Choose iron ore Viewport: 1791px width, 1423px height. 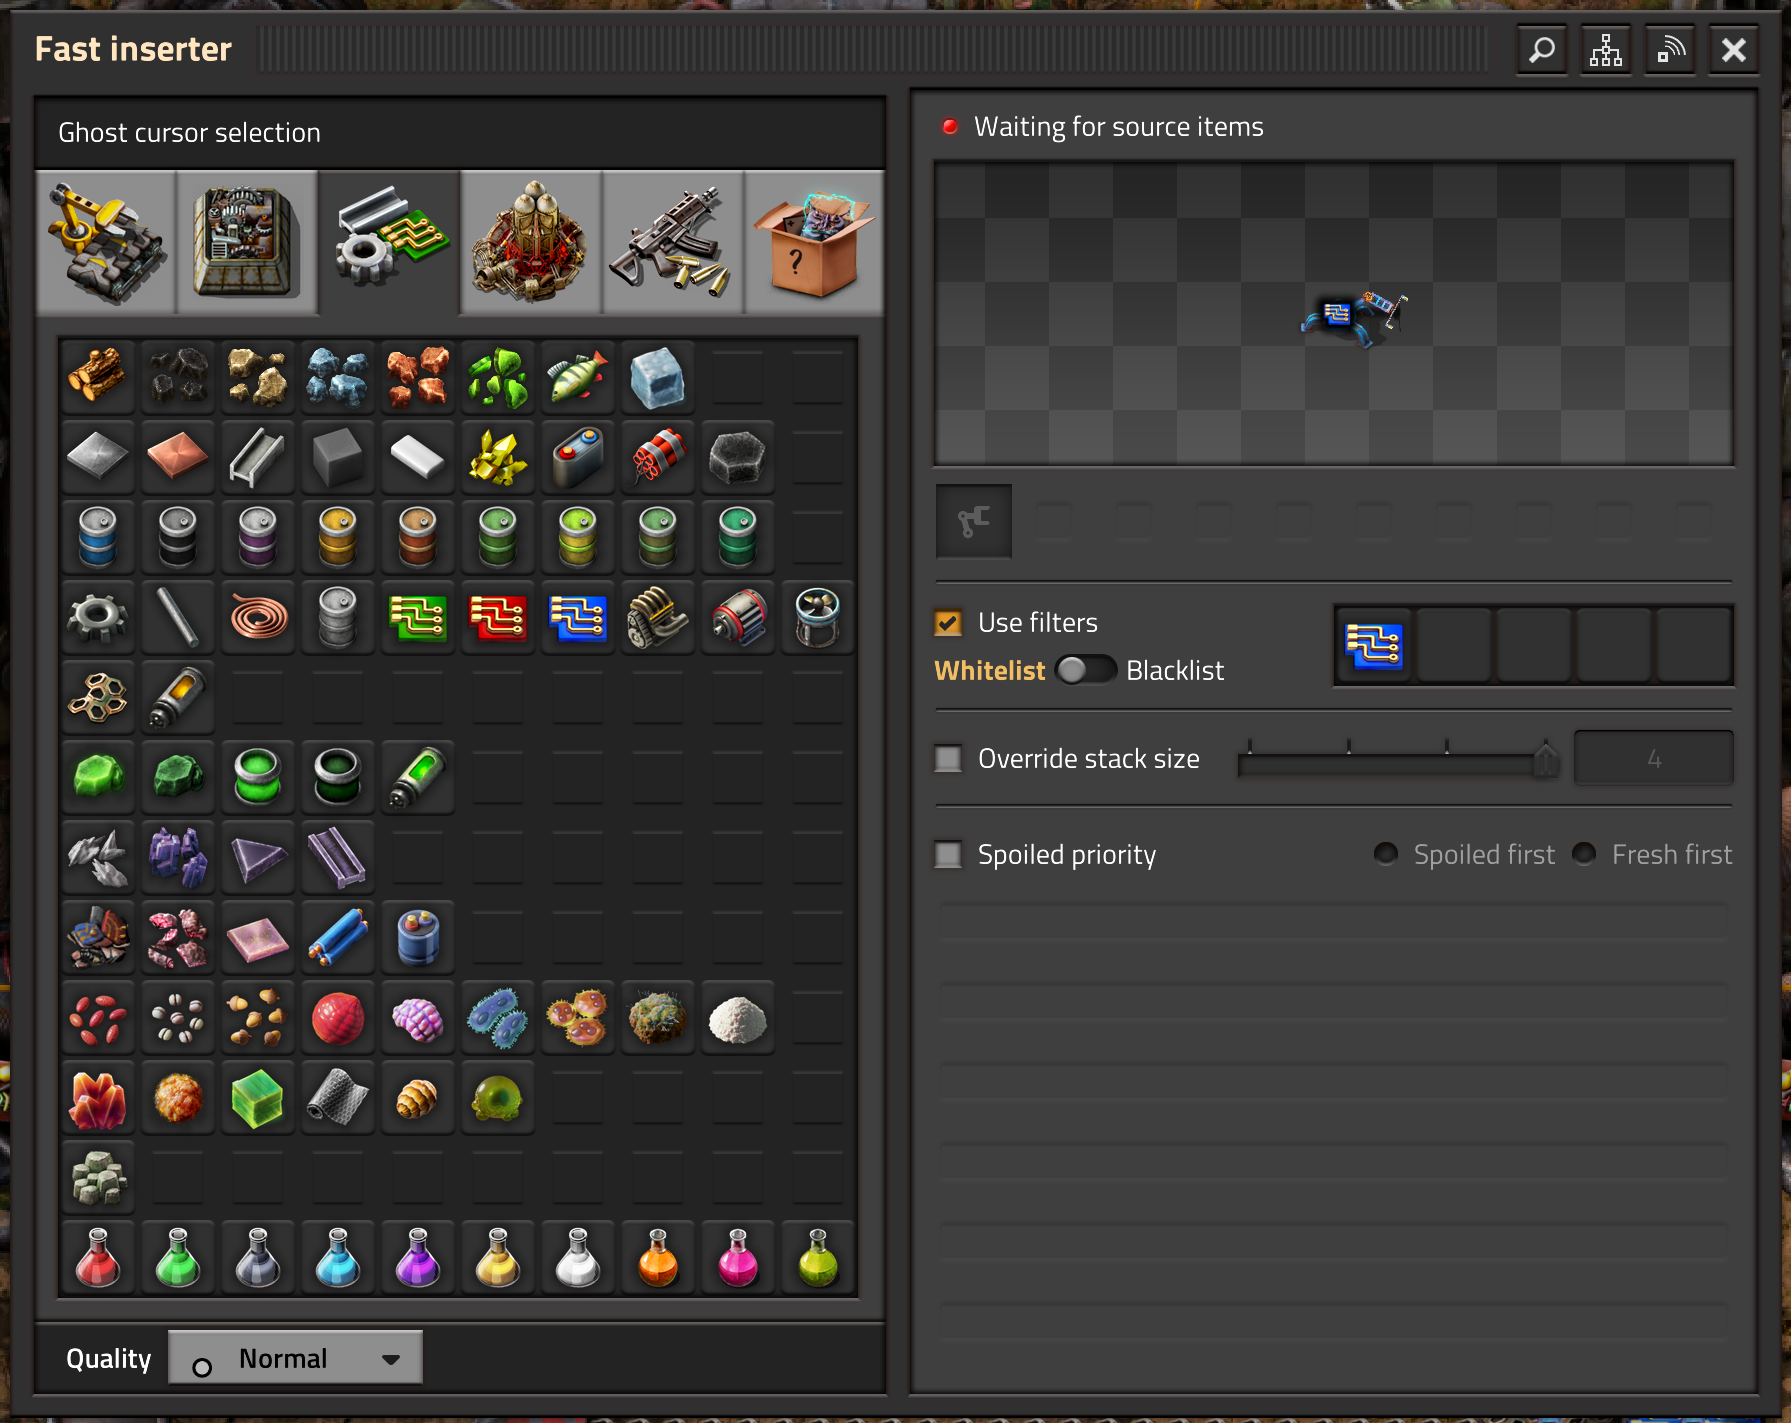(x=338, y=378)
